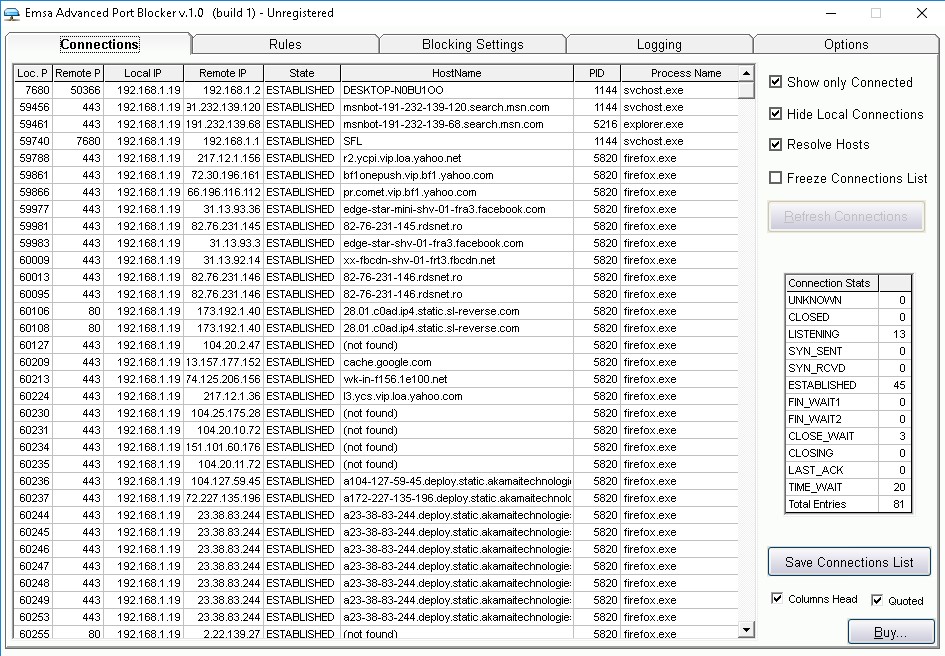Disable Show only Connected
Viewport: 945px width, 656px height.
[x=775, y=82]
